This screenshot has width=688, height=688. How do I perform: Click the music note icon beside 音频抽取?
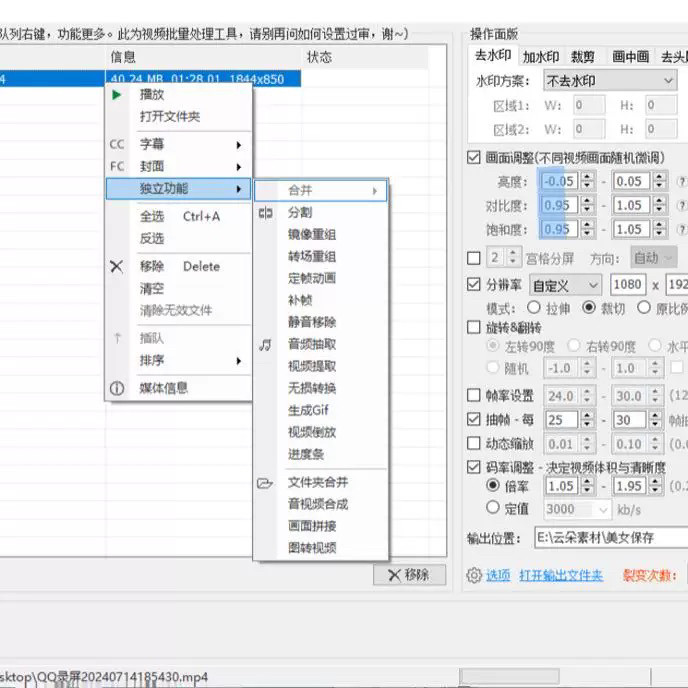tap(265, 345)
